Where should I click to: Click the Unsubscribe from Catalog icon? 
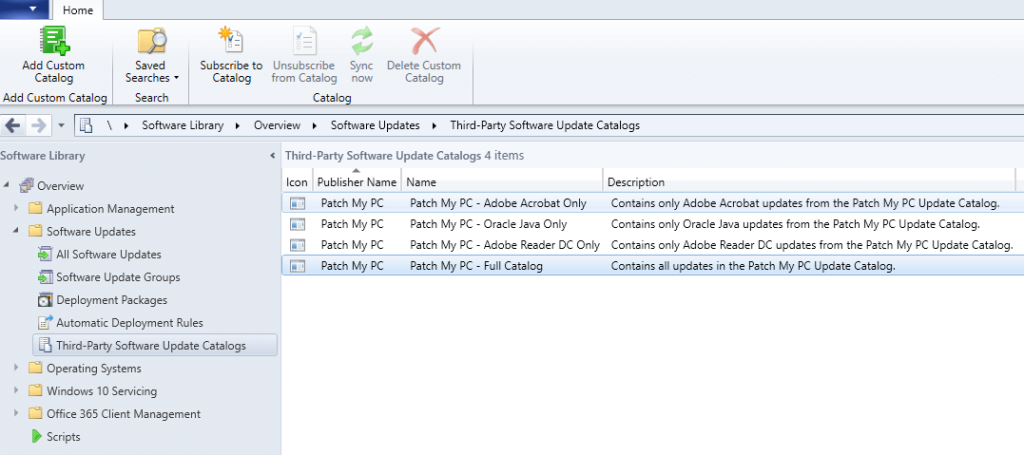[304, 41]
